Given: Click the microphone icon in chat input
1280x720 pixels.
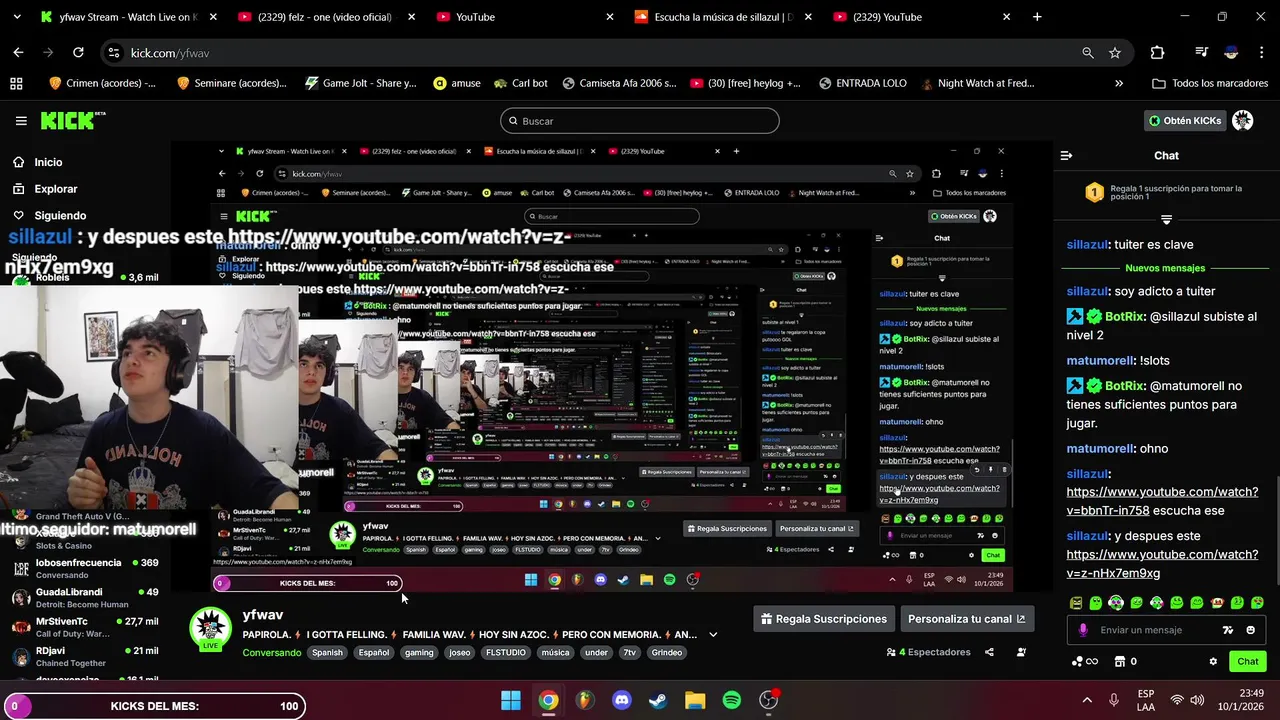Looking at the screenshot, I should point(1083,630).
